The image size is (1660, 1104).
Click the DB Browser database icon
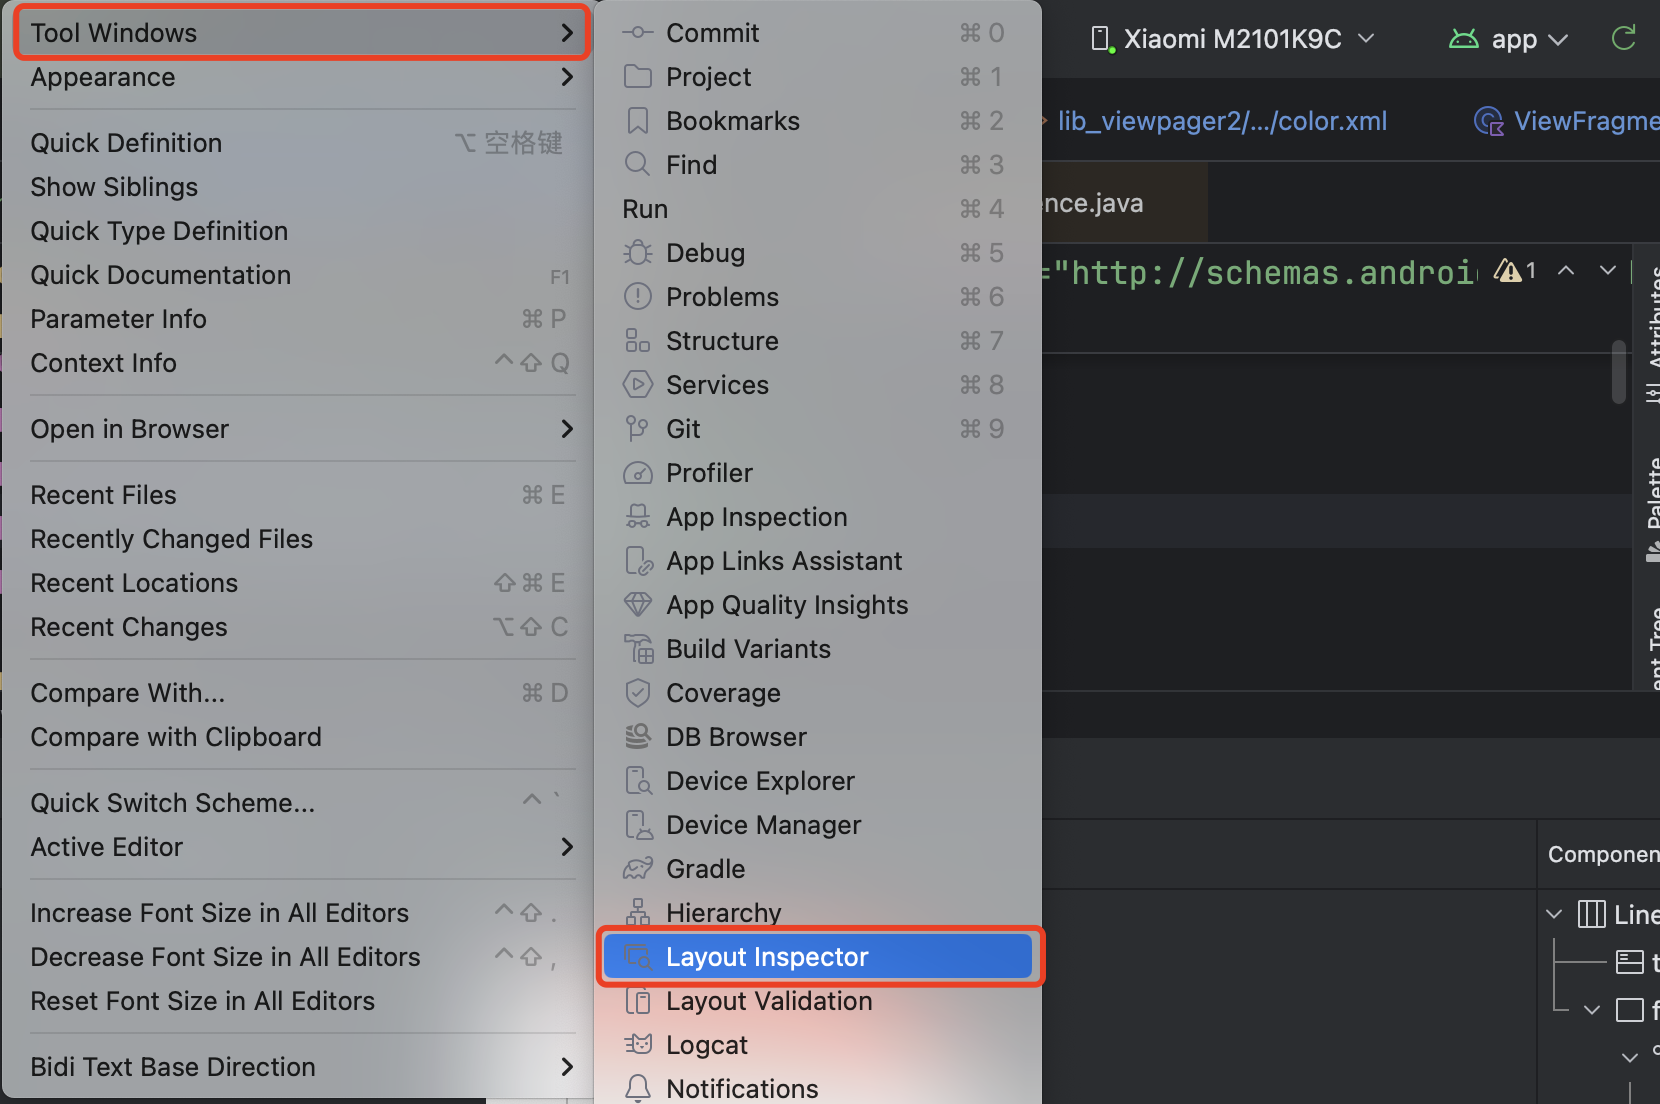[x=637, y=737]
